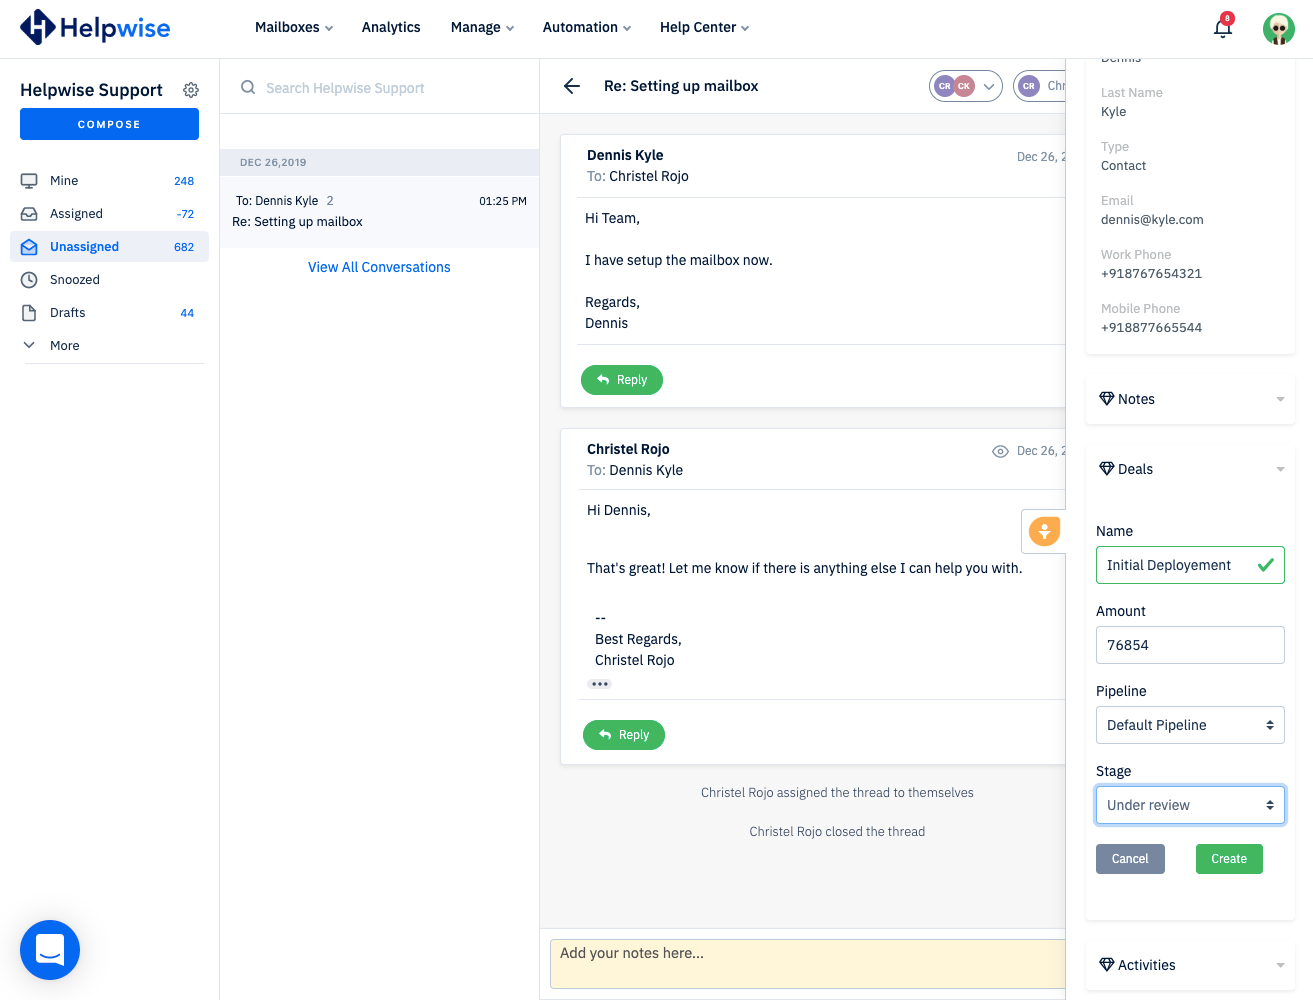
Task: Collapse the Notes section
Action: (1279, 398)
